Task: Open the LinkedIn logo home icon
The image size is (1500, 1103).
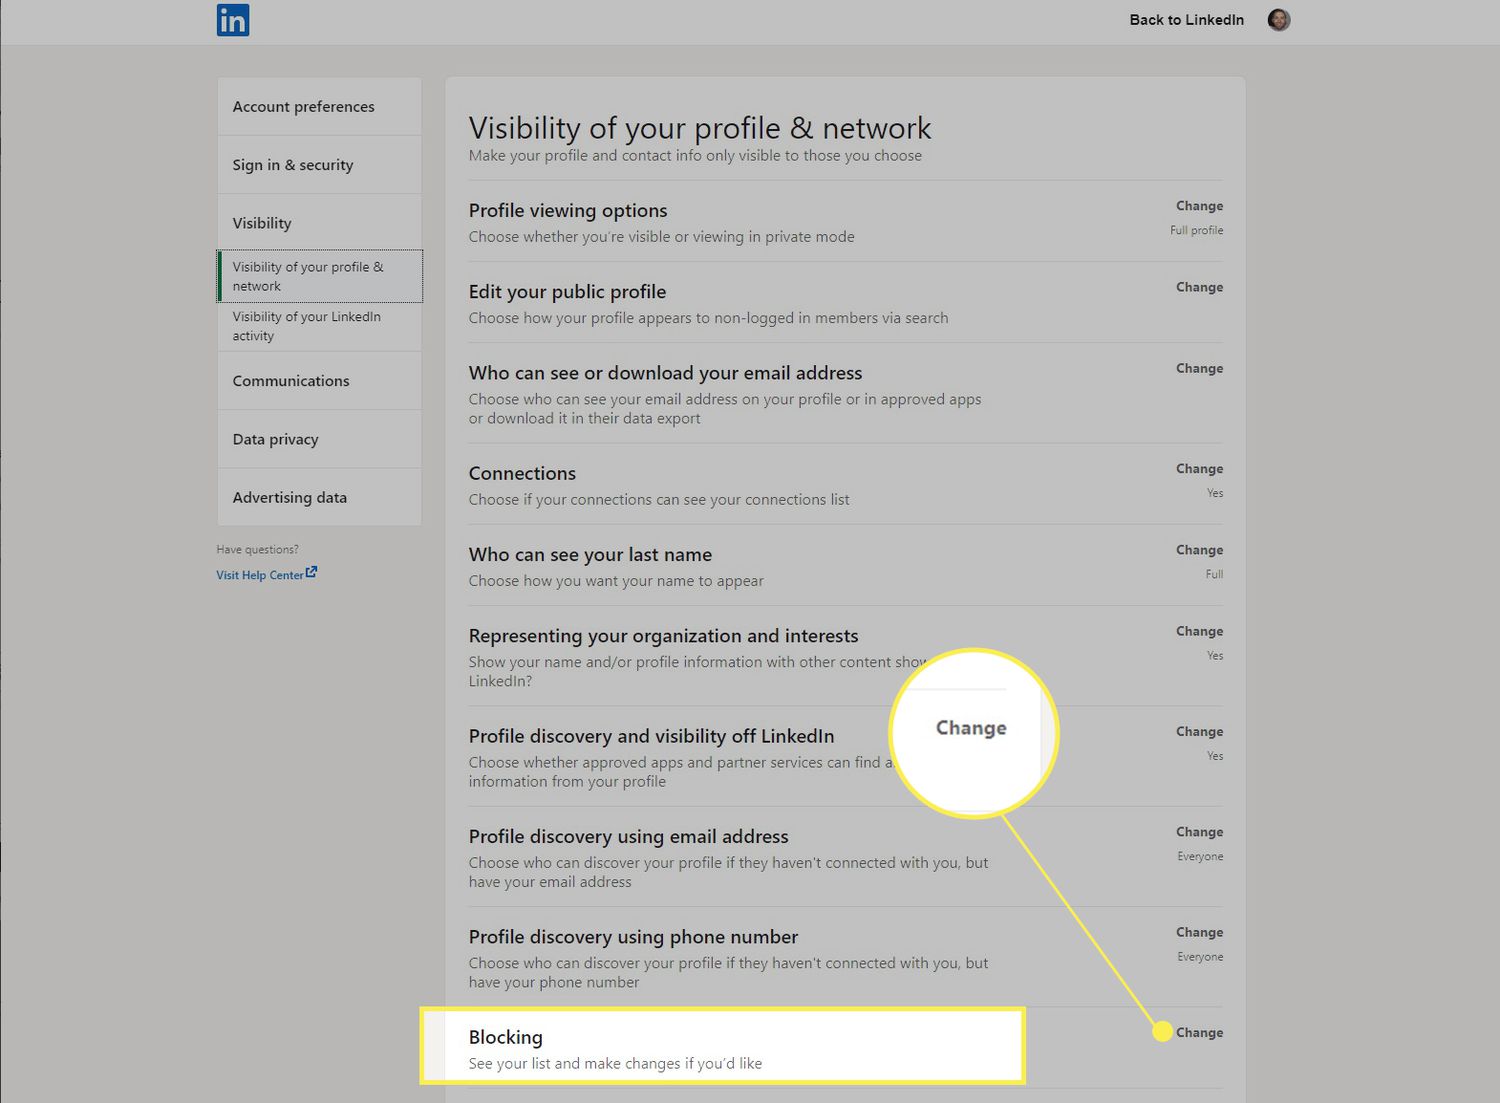Action: click(233, 20)
